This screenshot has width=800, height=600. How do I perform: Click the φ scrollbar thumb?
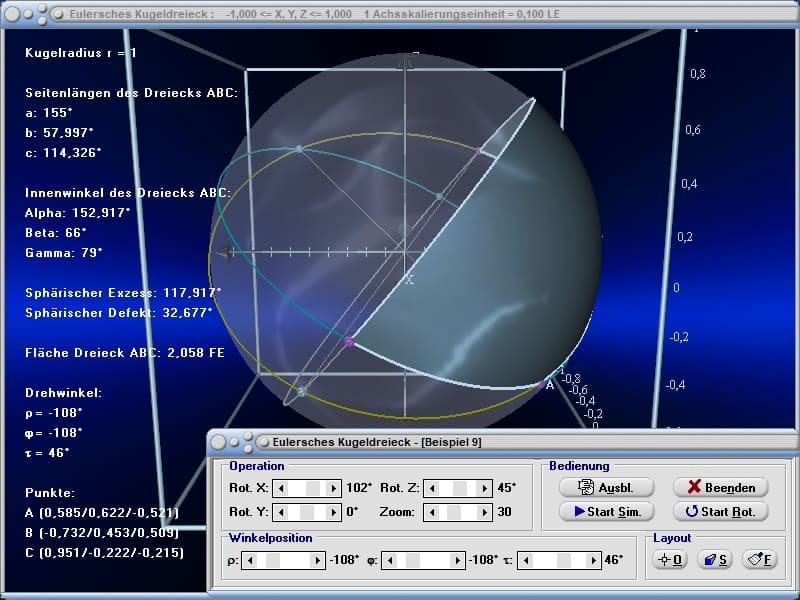413,561
